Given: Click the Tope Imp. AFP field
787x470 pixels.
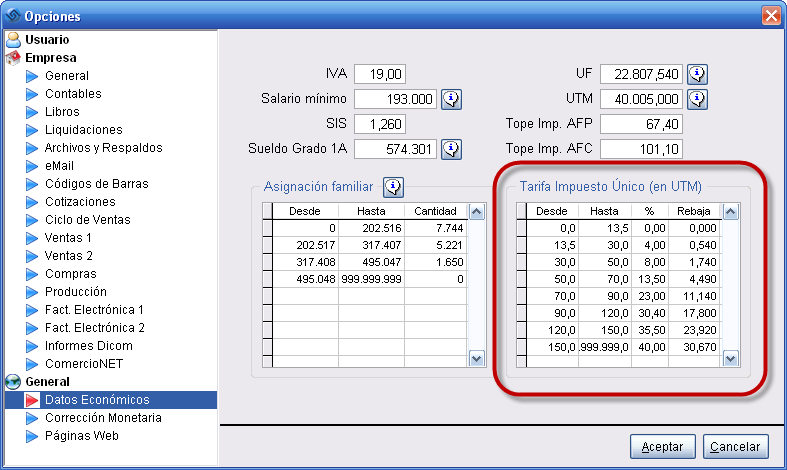Looking at the screenshot, I should click(641, 124).
